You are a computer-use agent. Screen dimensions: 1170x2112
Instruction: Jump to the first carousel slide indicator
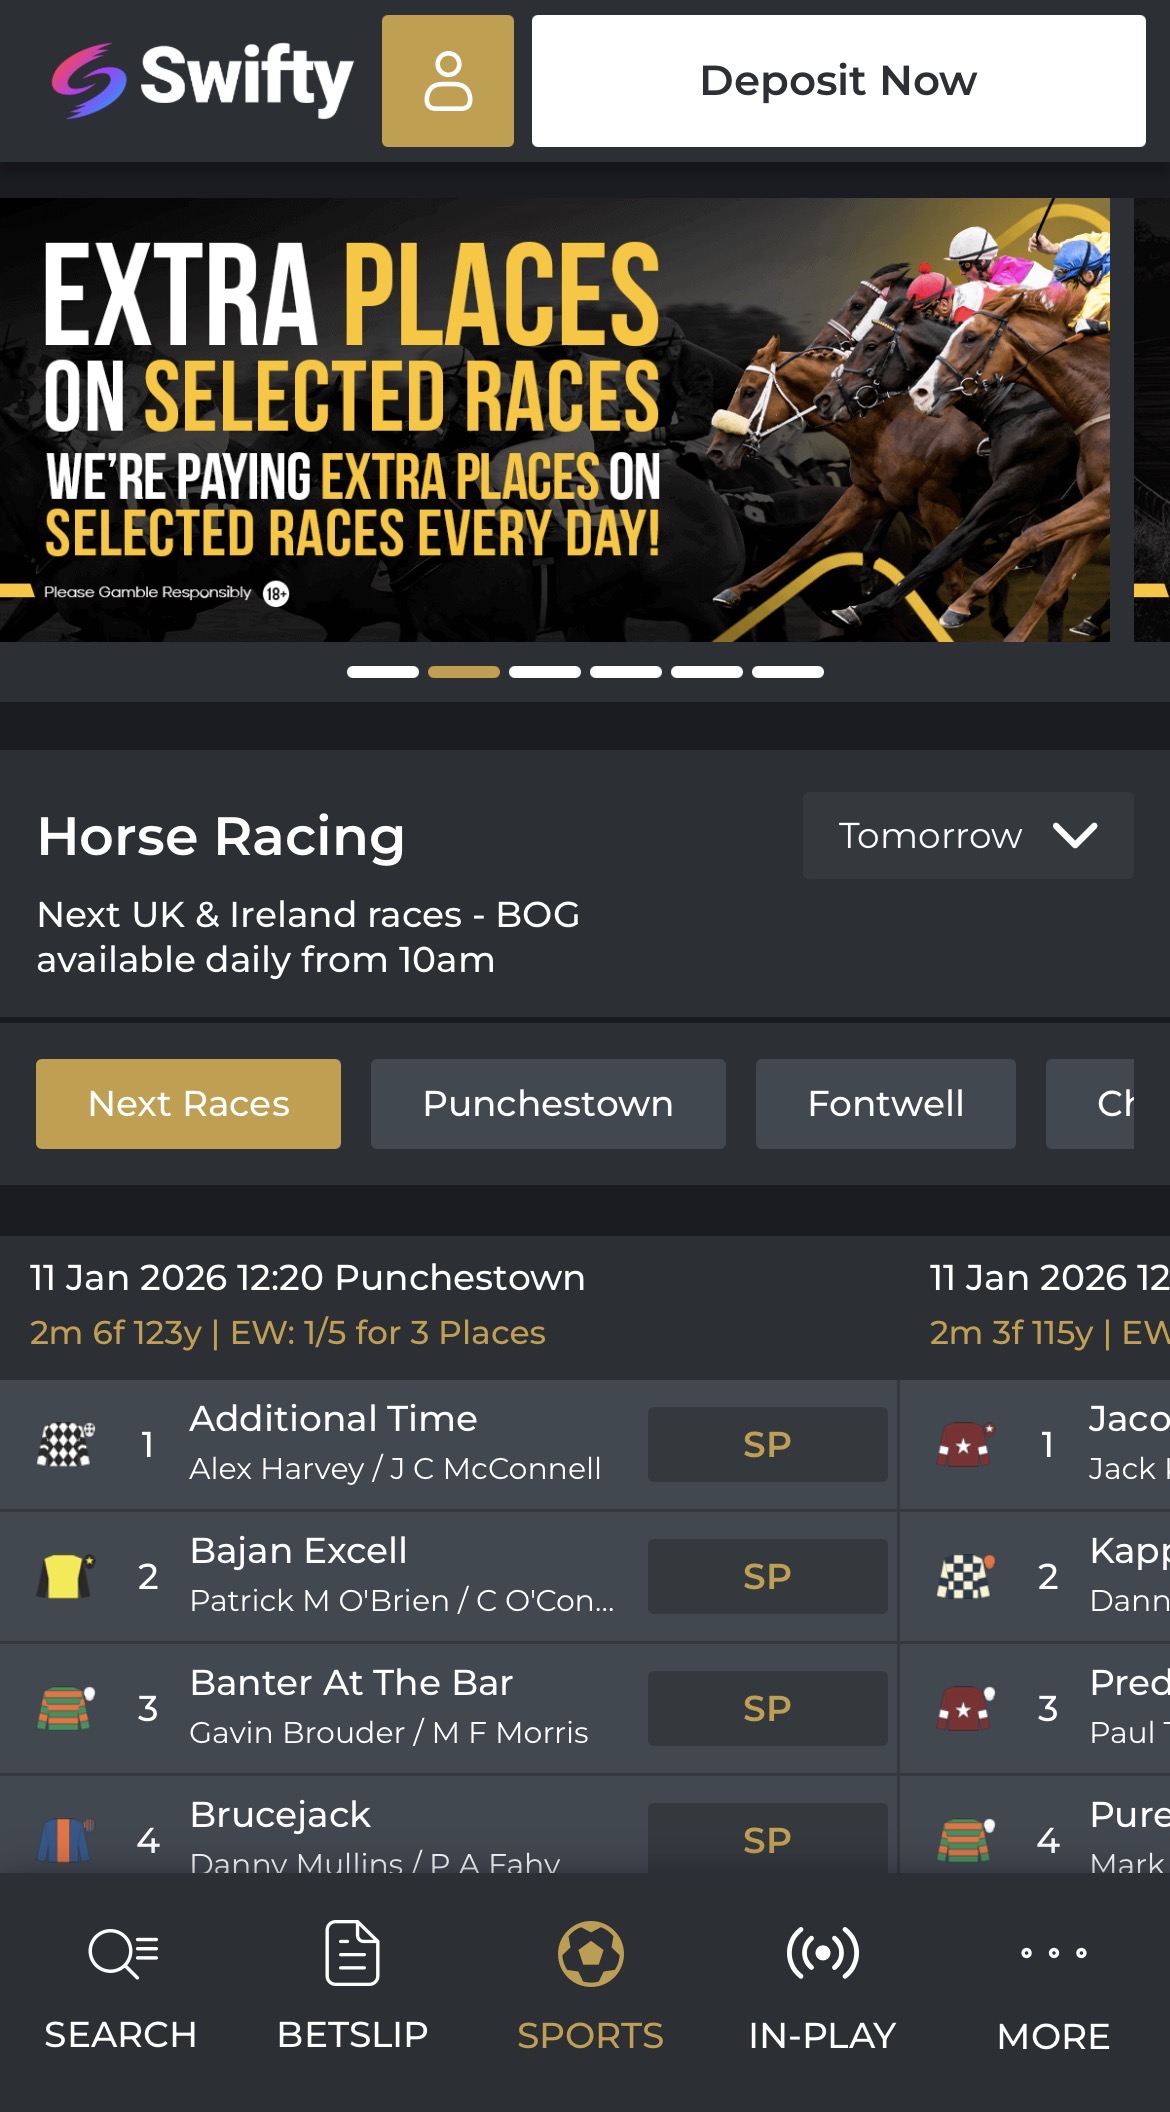(x=382, y=672)
